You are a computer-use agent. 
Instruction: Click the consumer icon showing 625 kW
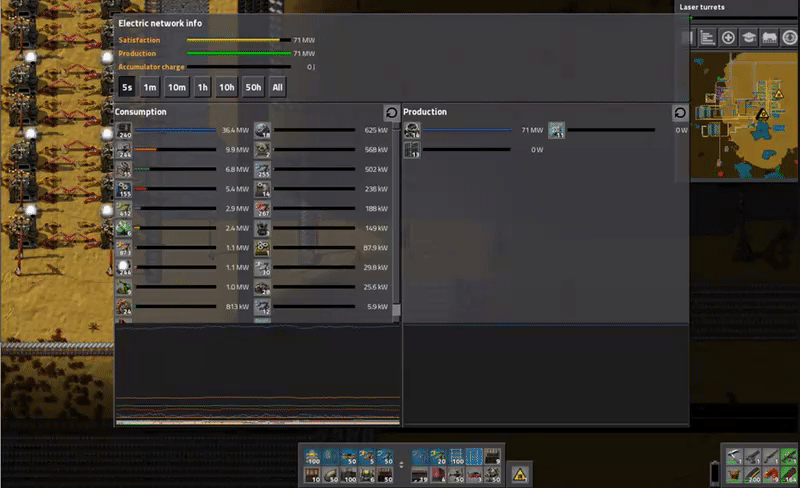click(262, 130)
